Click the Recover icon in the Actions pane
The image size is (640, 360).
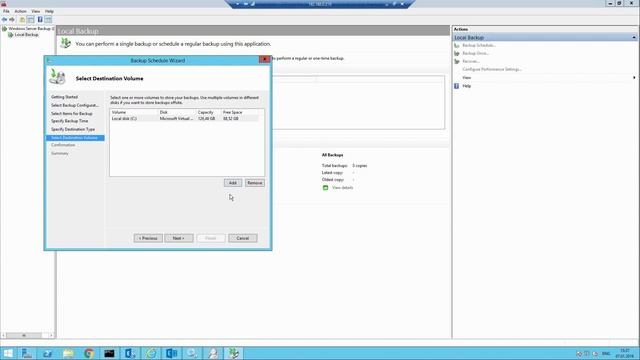point(457,61)
